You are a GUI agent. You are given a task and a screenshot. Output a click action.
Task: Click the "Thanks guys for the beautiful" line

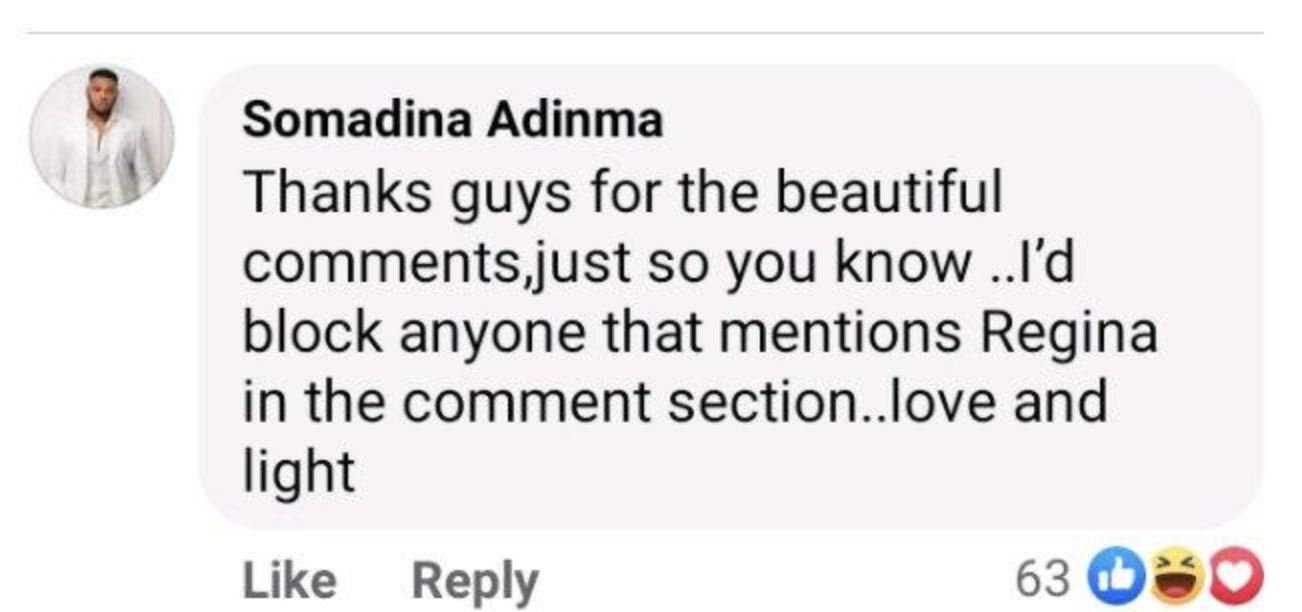622,192
